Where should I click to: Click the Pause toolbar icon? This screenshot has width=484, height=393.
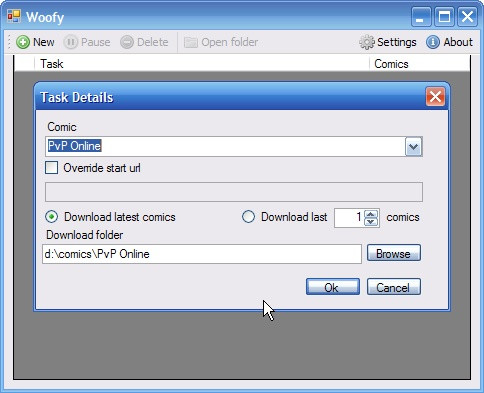pos(70,42)
